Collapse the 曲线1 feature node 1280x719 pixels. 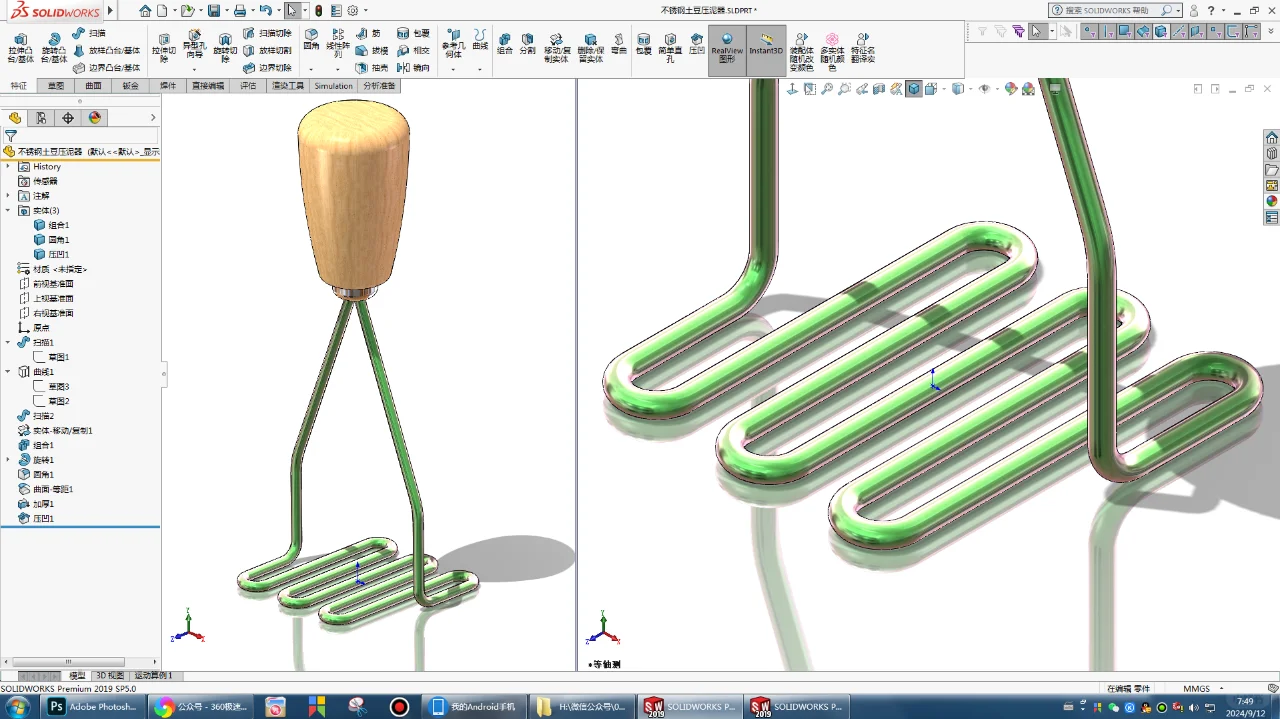click(8, 372)
